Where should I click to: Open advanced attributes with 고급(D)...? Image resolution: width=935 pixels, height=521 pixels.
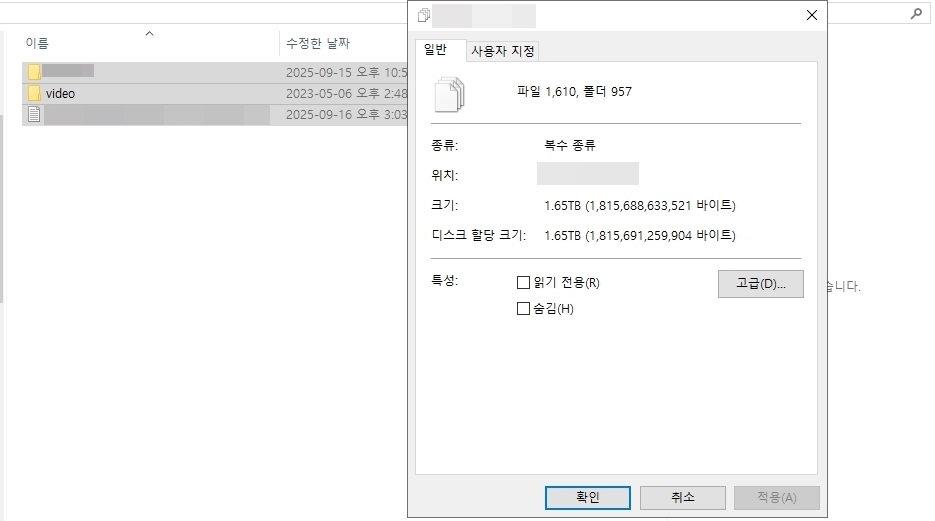point(760,284)
